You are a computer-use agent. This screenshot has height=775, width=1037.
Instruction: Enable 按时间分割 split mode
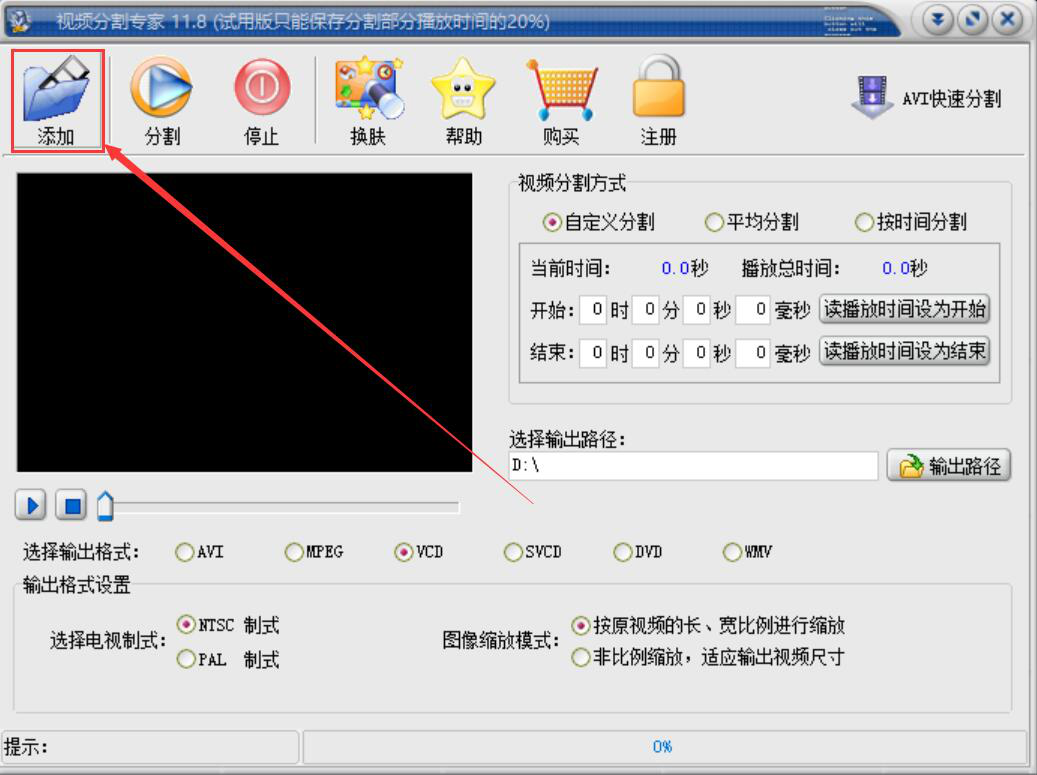point(864,223)
